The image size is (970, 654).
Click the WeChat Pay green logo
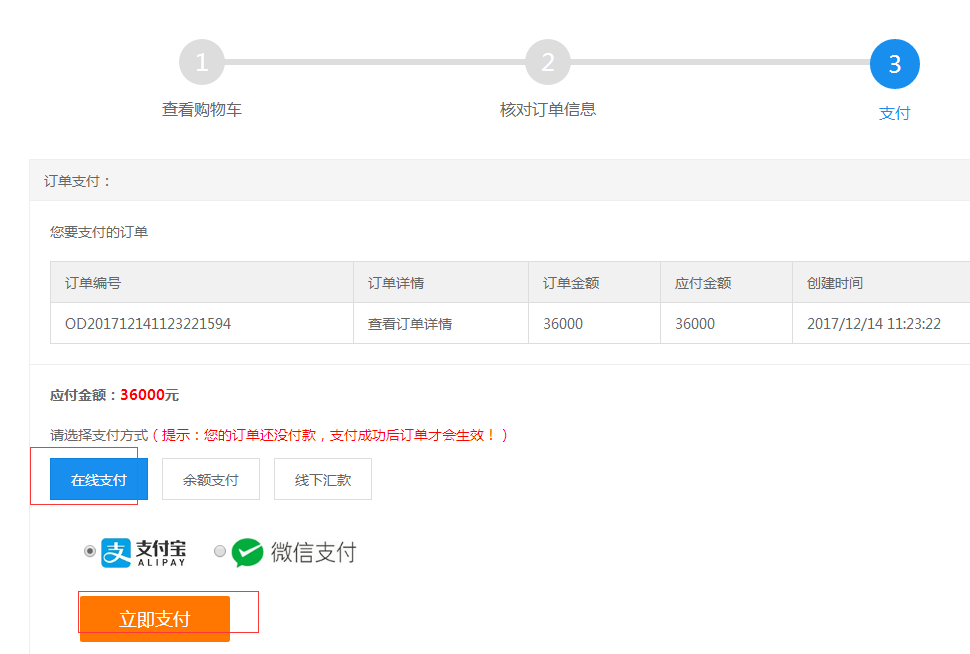[247, 553]
